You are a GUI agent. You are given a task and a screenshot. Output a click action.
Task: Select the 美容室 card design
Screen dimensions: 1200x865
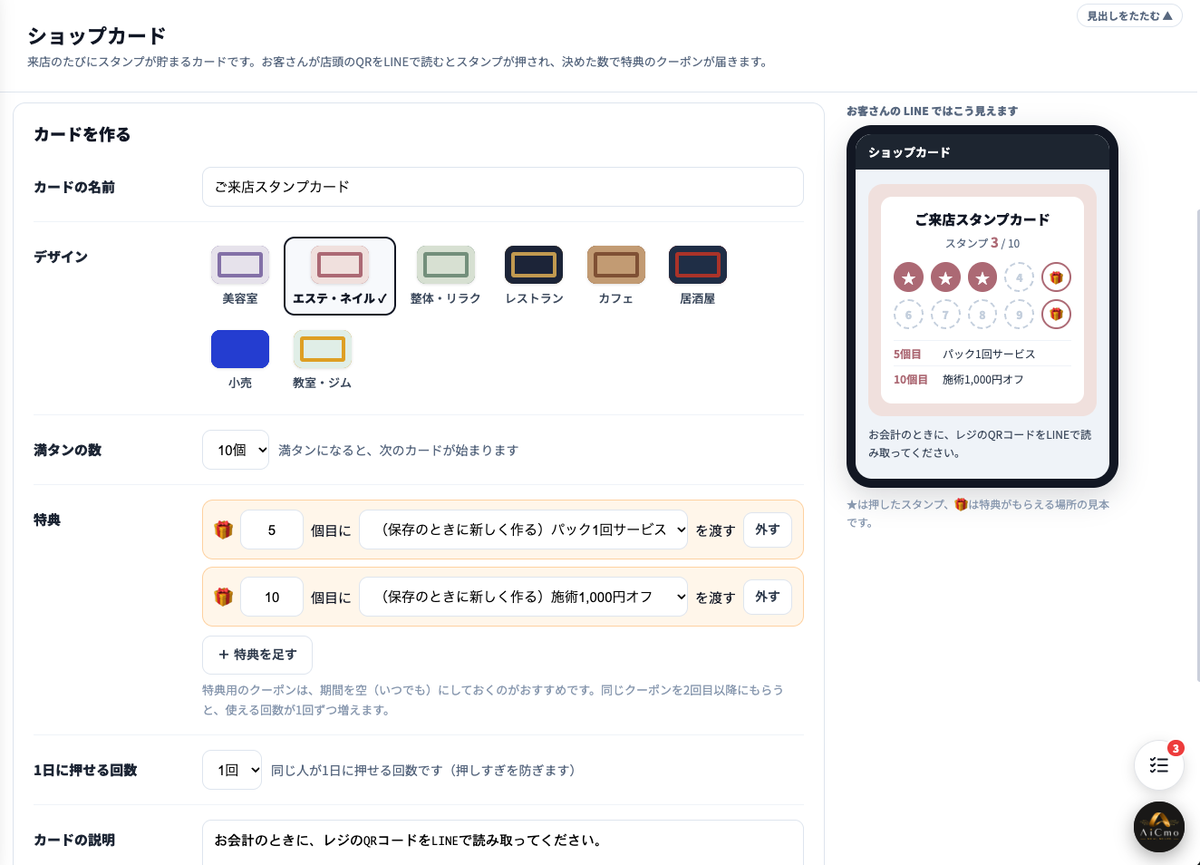[240, 276]
